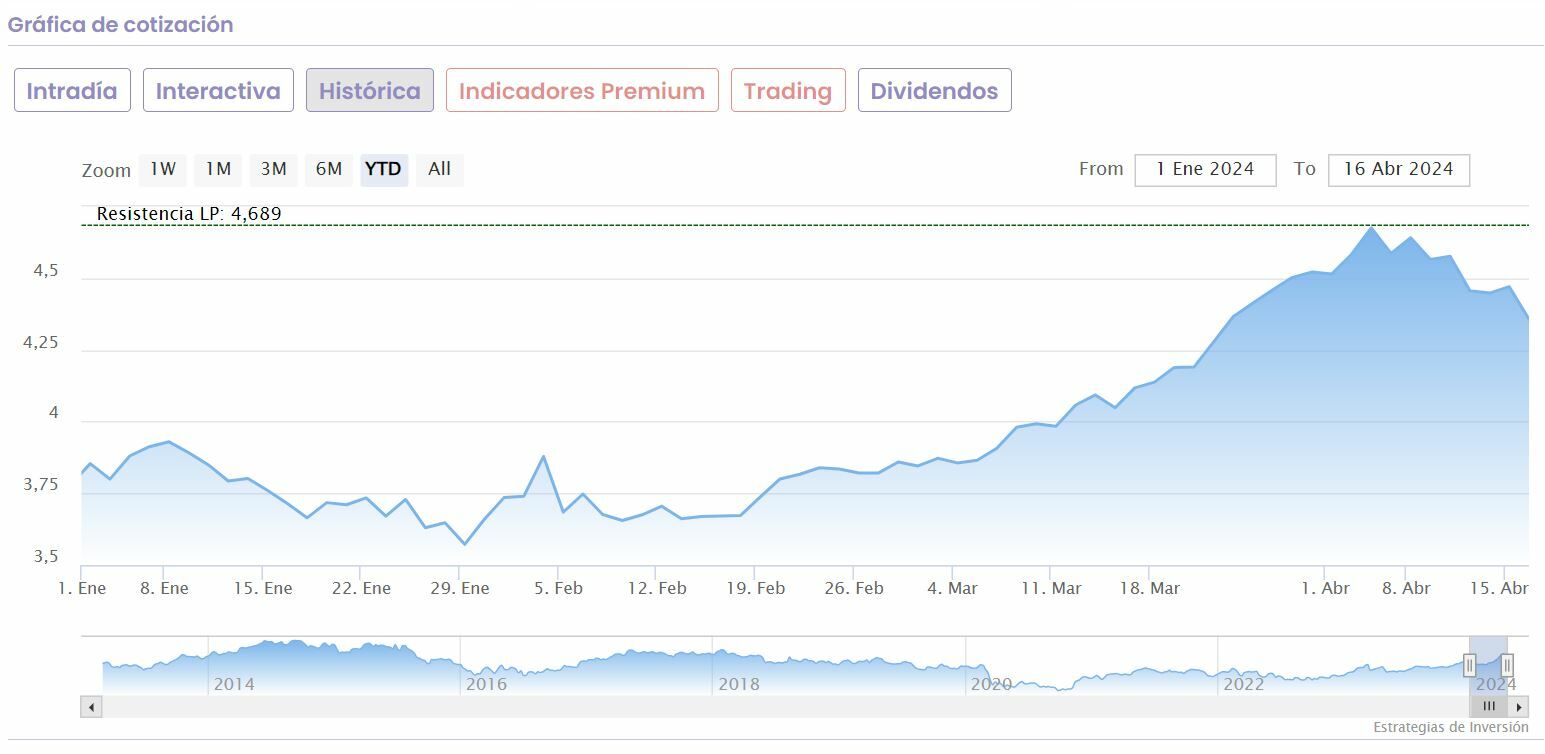Set zoom range to 1W
1545x754 pixels.
point(163,170)
